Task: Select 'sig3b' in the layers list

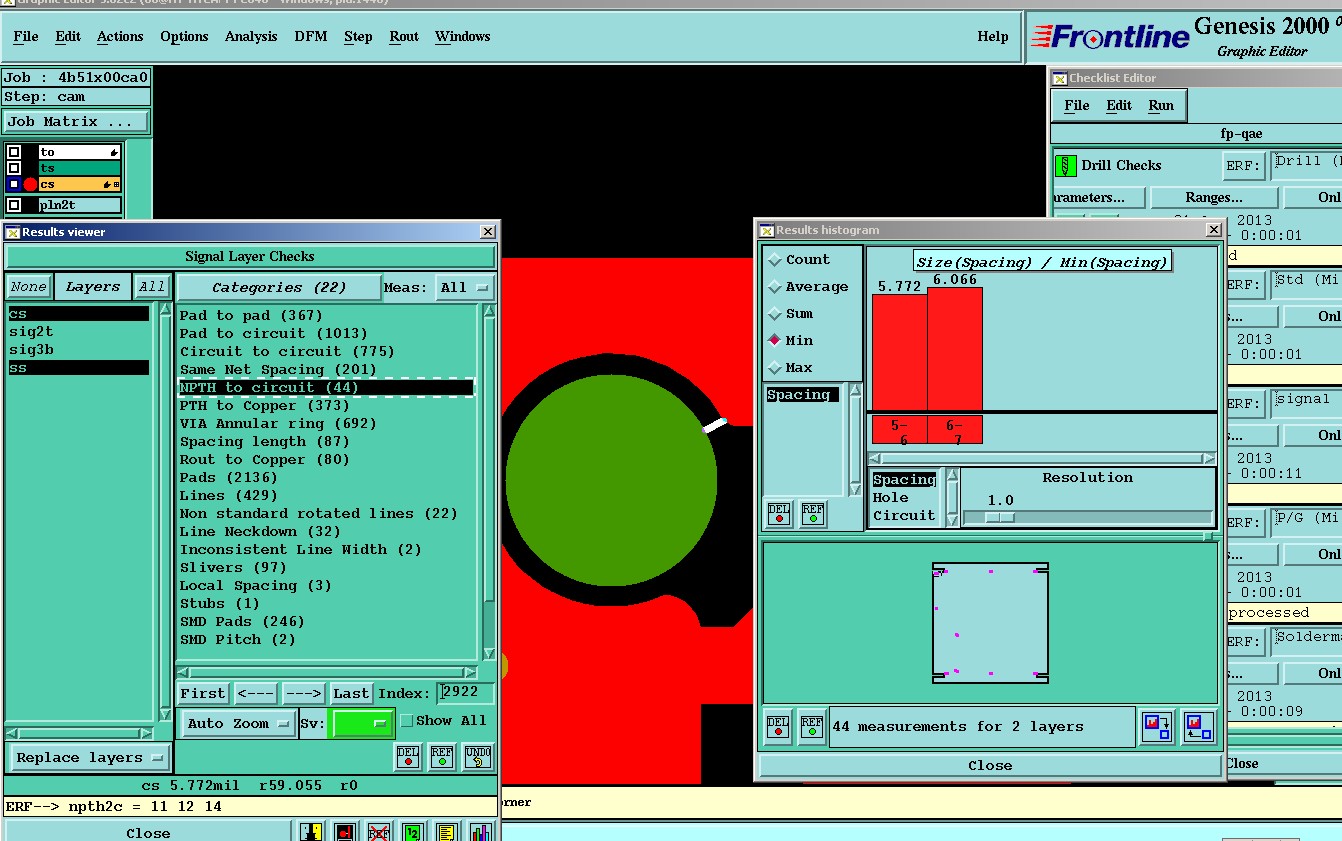Action: pyautogui.click(x=31, y=349)
